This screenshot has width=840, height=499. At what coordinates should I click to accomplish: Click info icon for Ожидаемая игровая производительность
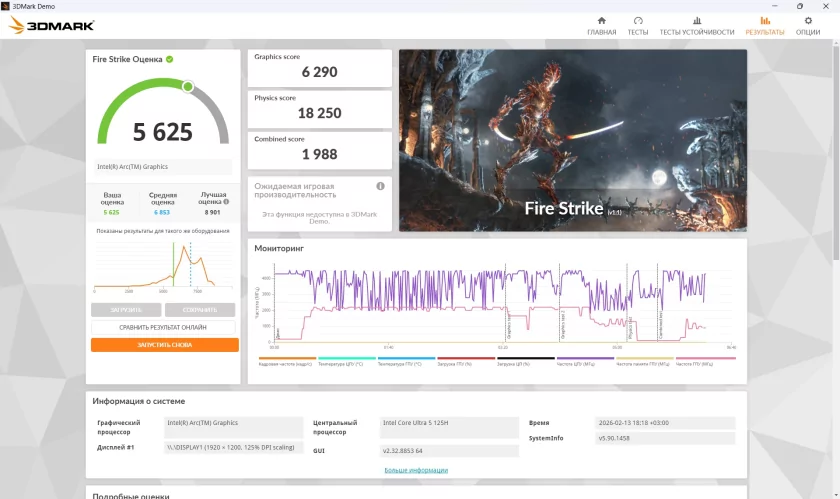380,186
